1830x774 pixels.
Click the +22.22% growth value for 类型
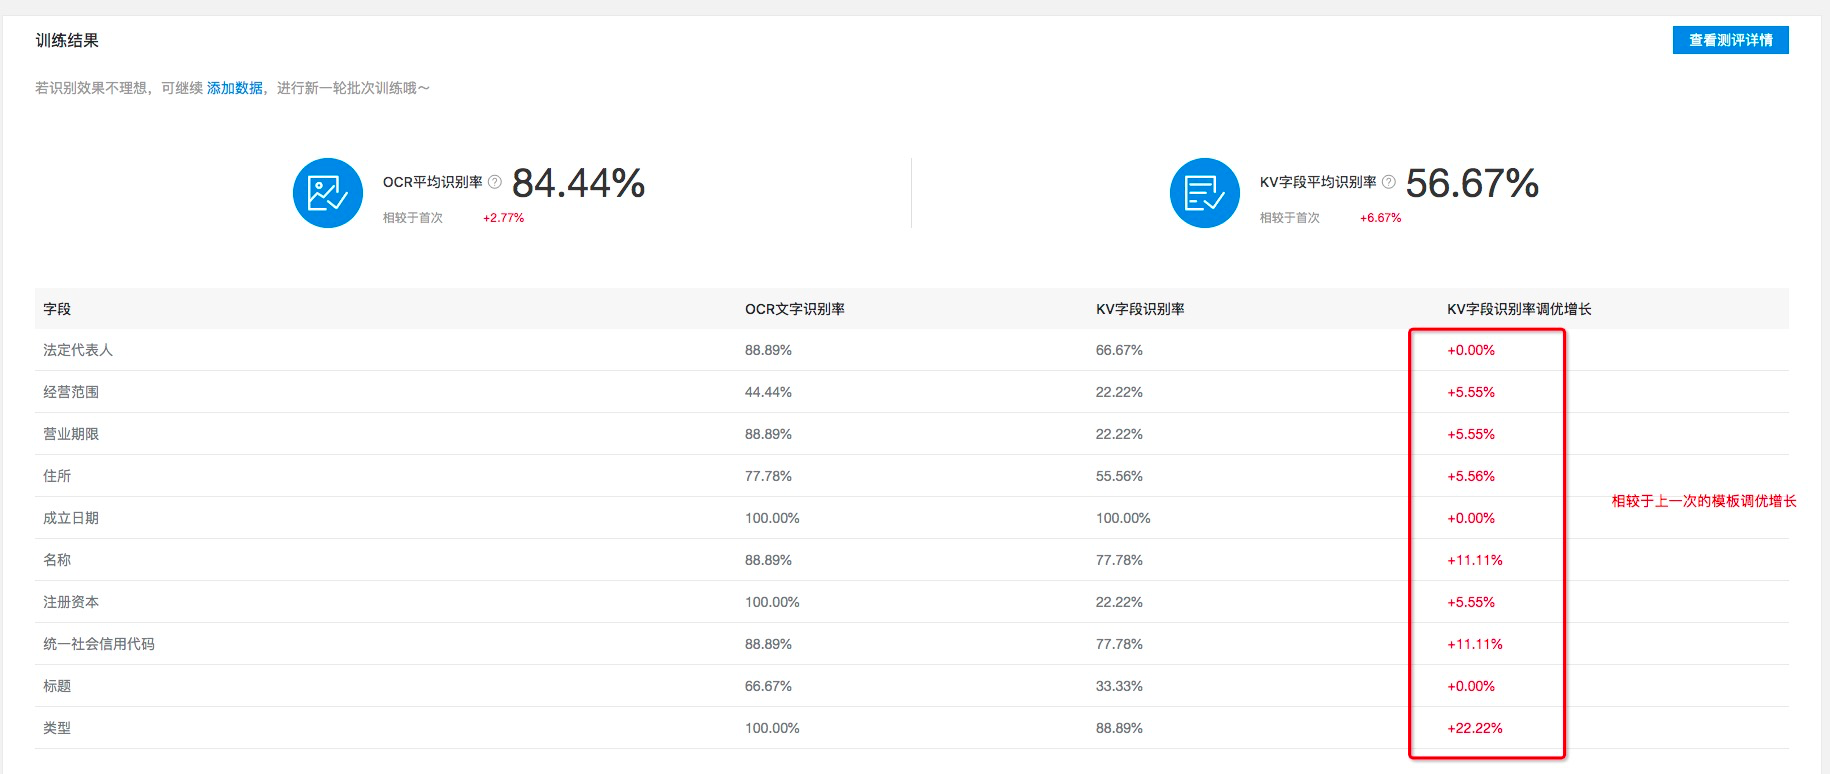coord(1475,728)
